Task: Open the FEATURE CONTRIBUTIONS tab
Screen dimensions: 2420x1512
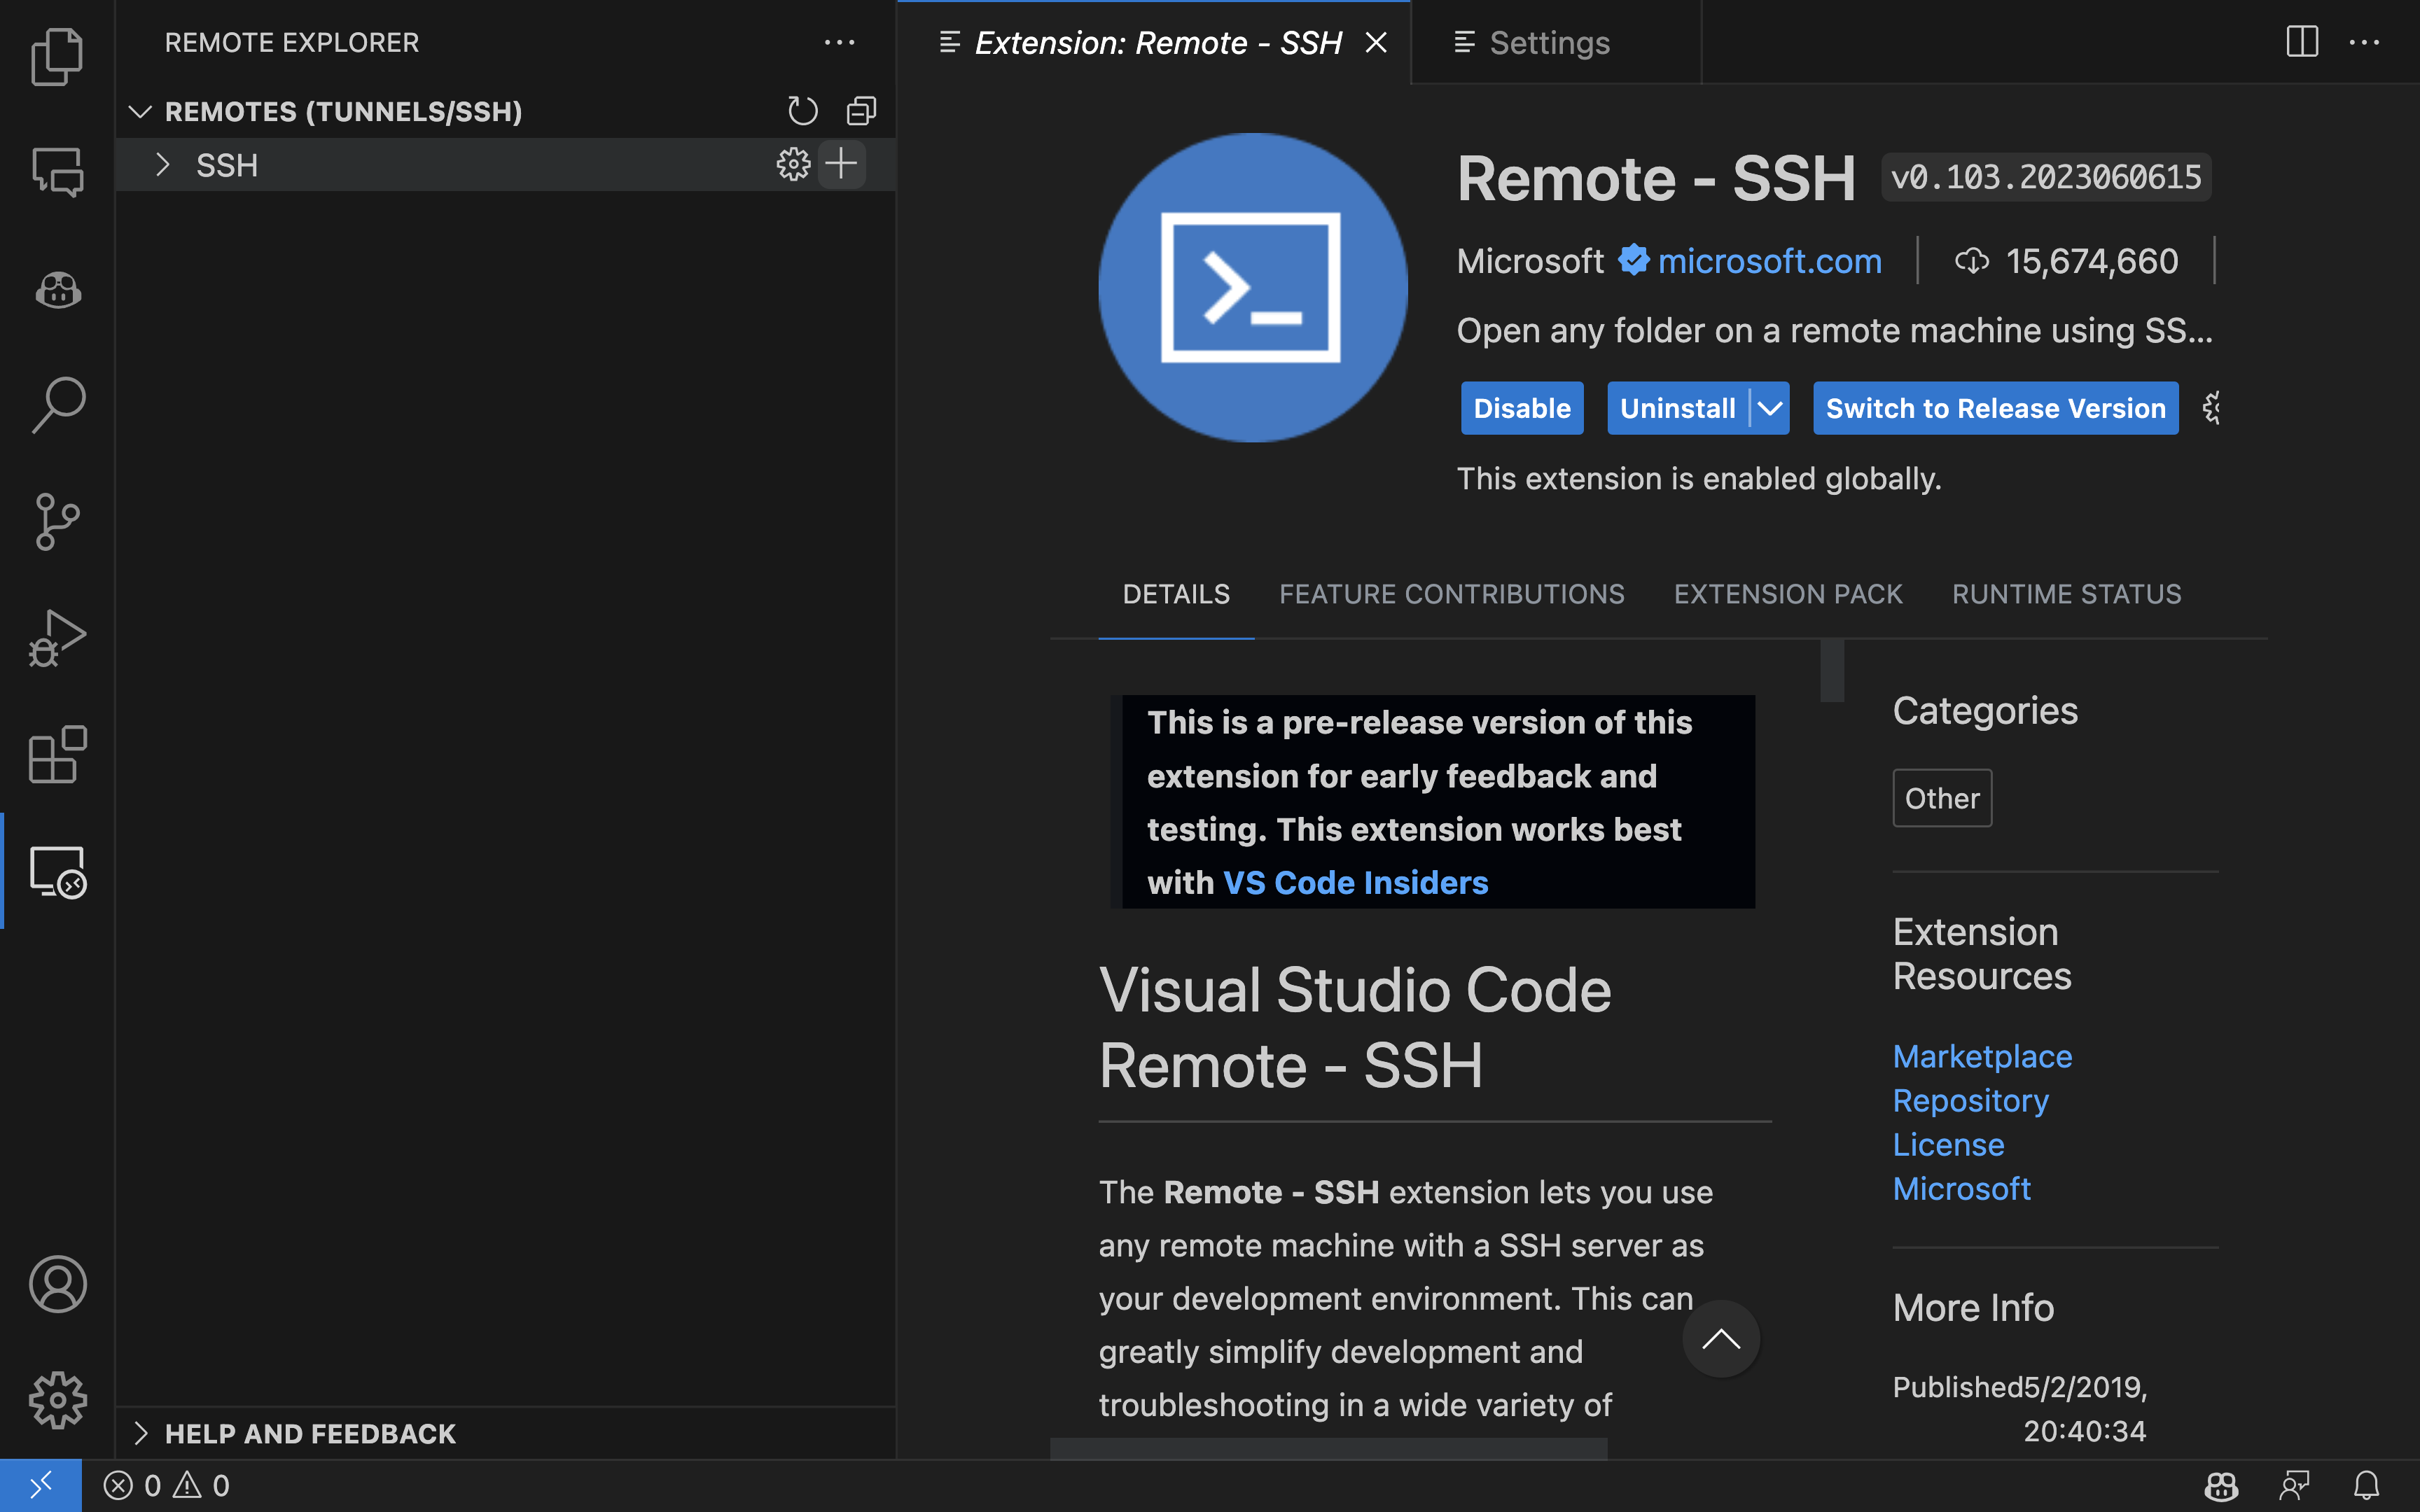Action: 1451,593
